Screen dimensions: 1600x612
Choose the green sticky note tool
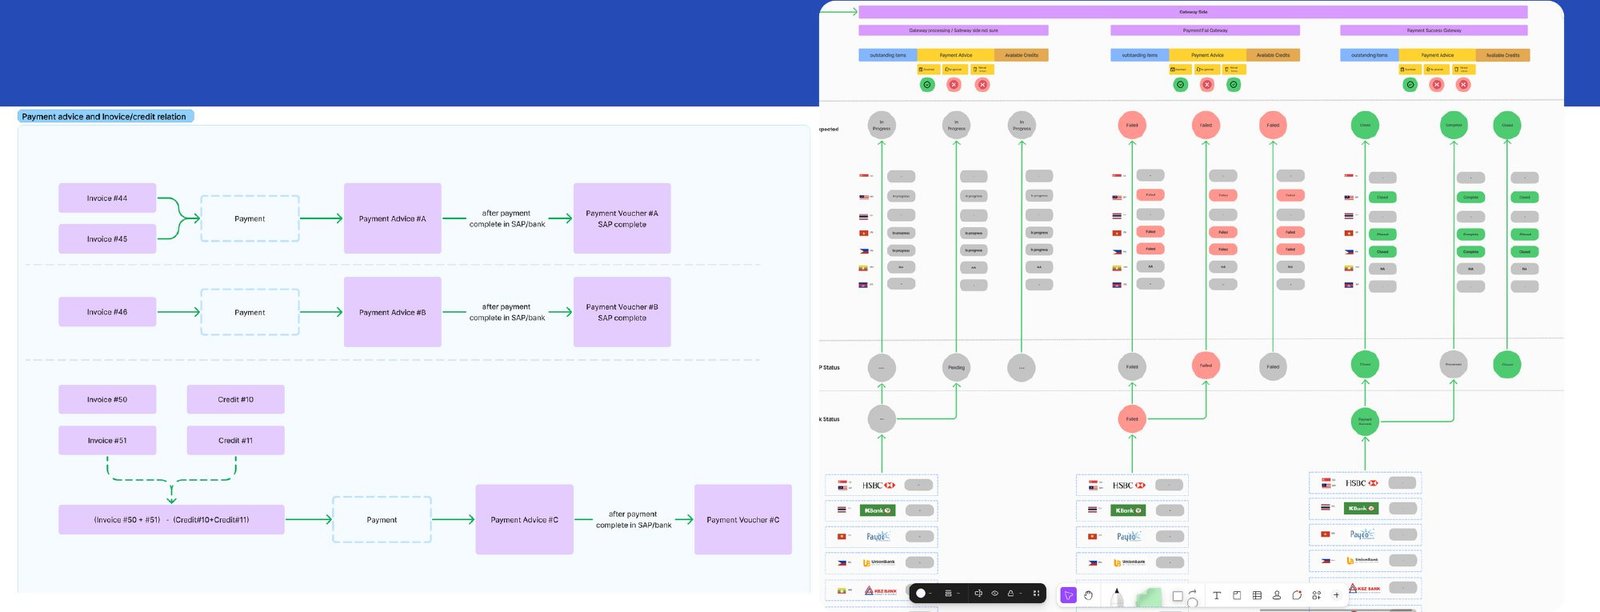click(x=1148, y=597)
